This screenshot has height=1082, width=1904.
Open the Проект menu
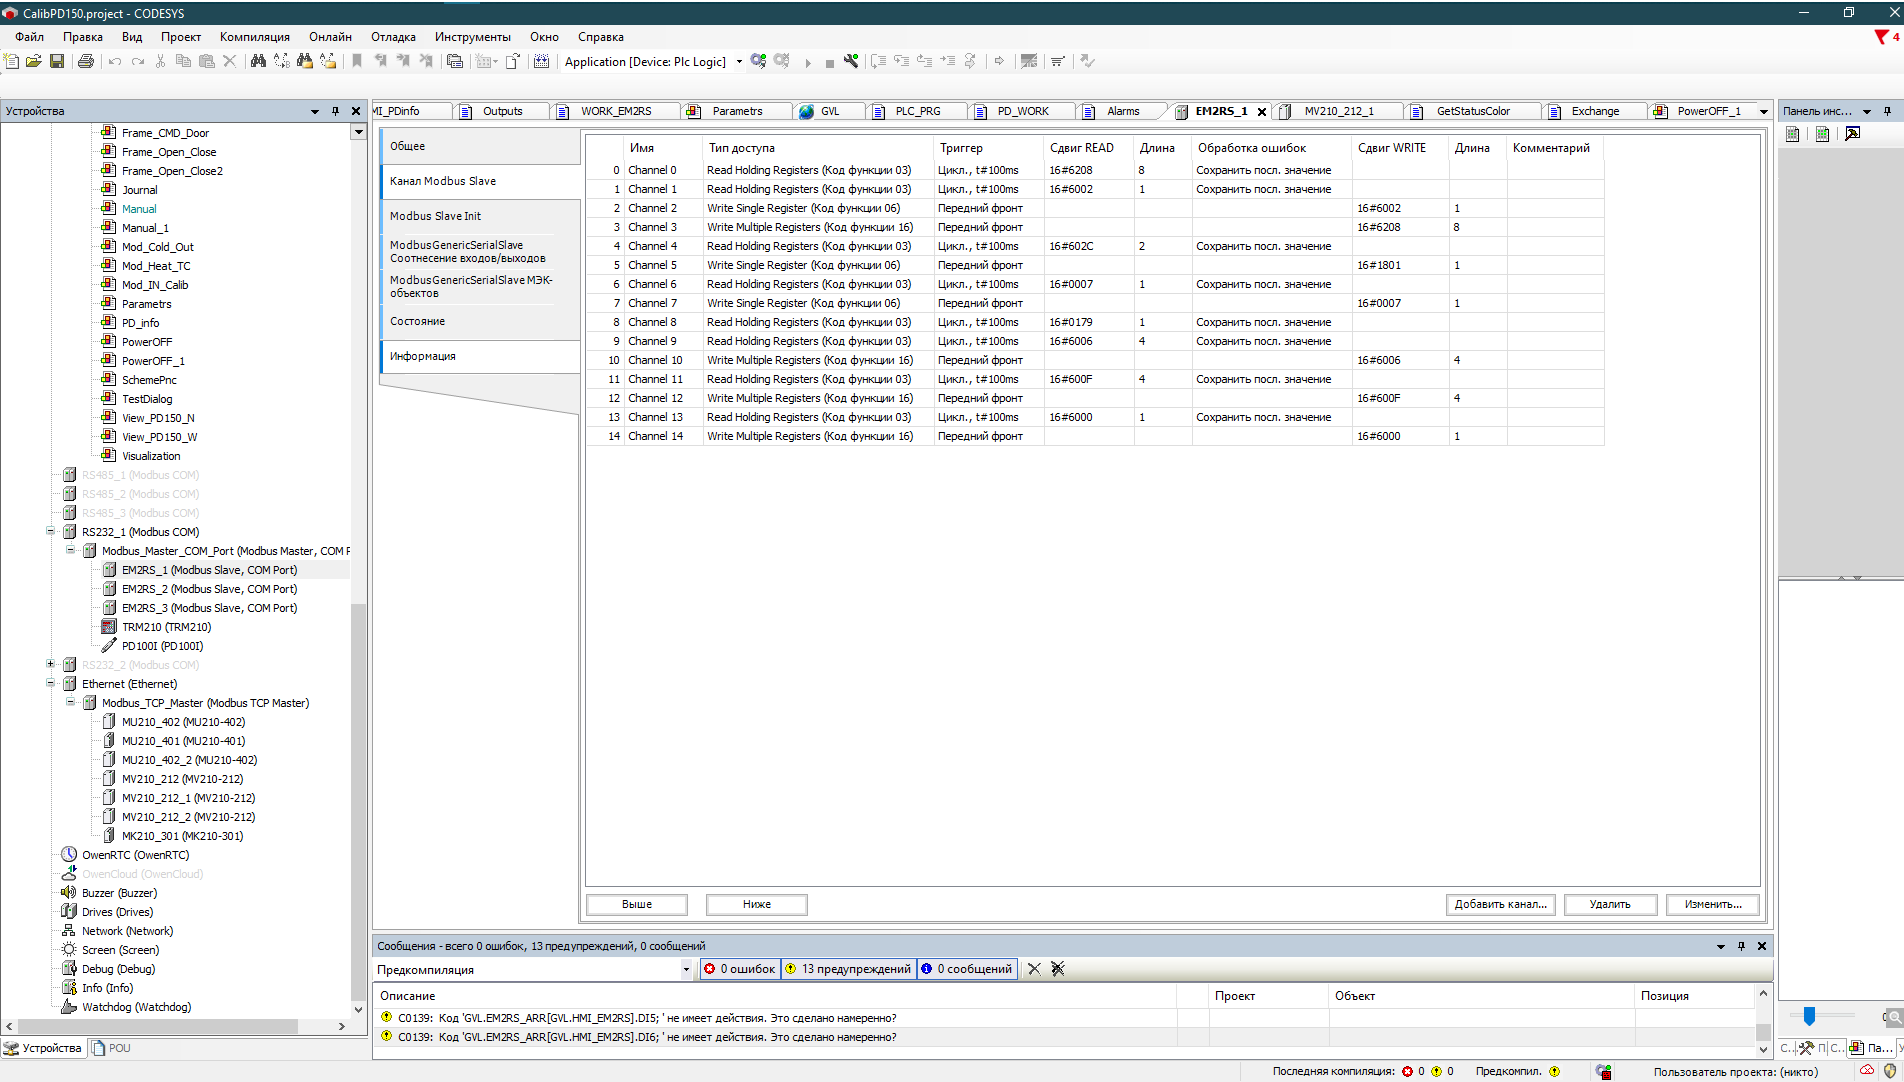click(181, 37)
